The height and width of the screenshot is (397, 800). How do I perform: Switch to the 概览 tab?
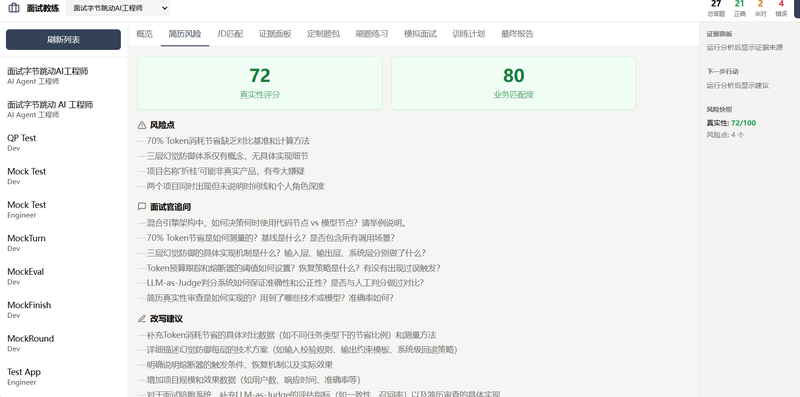144,34
